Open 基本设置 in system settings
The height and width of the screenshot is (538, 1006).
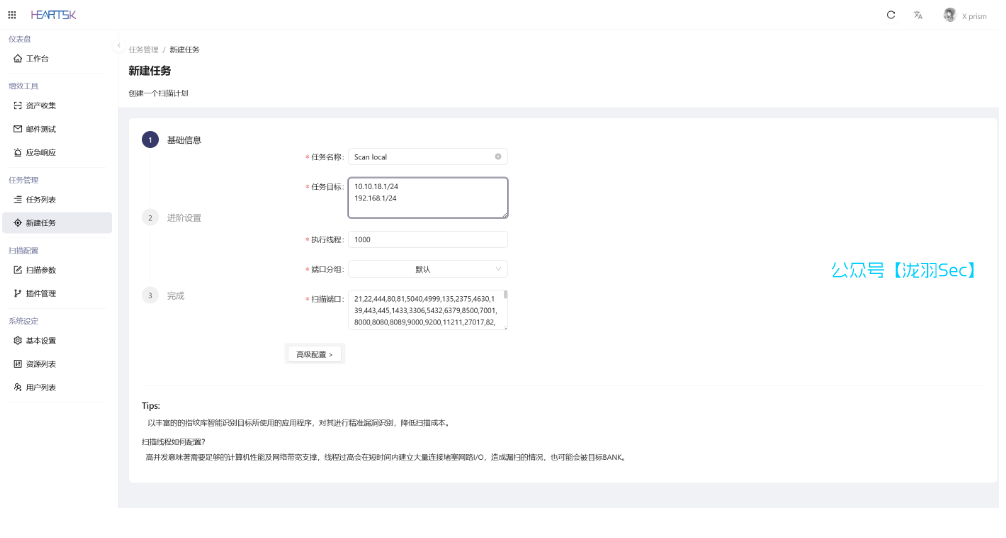pos(41,340)
